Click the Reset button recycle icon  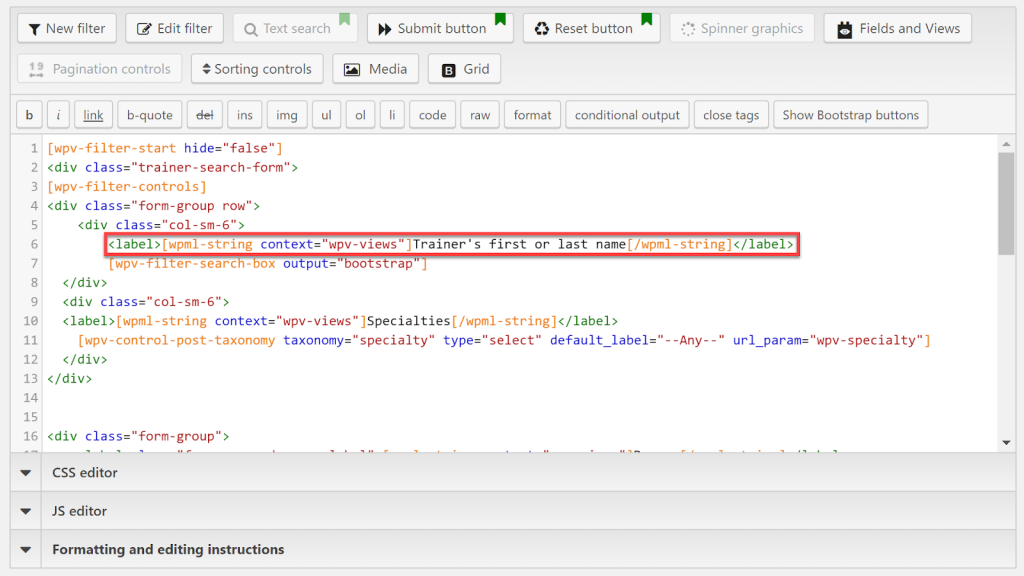[x=542, y=29]
